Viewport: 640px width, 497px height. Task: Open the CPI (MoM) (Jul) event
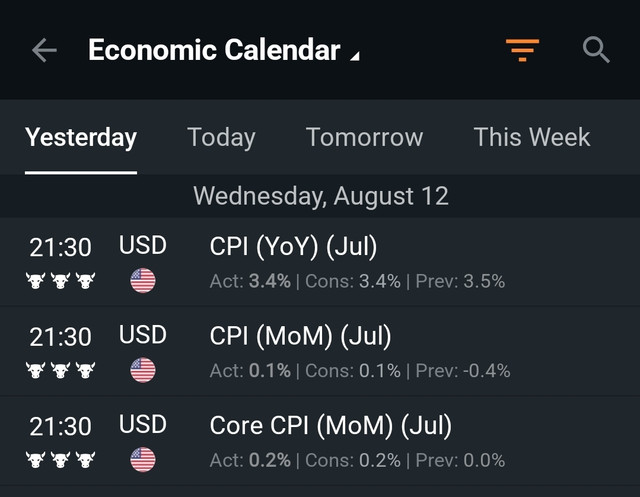point(320,351)
